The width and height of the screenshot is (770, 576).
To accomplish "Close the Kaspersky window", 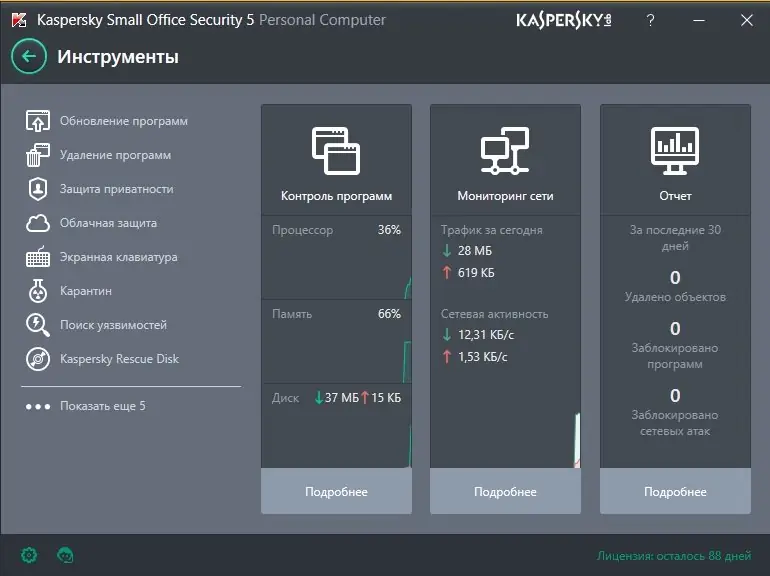I will click(746, 20).
